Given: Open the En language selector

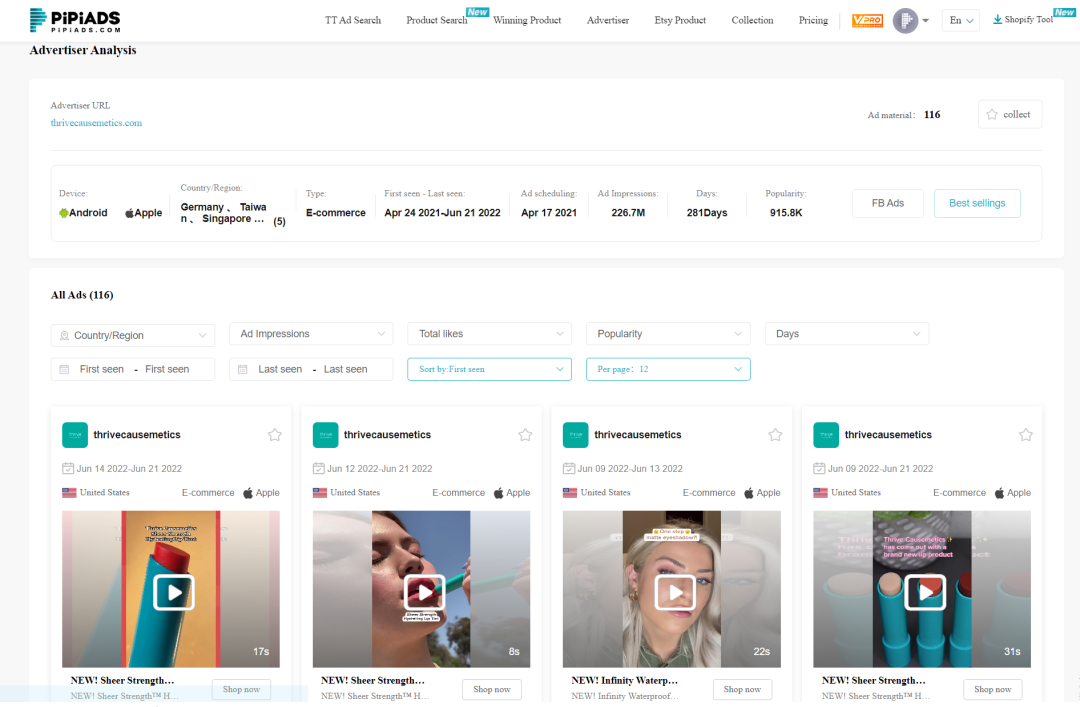Looking at the screenshot, I should click(960, 20).
